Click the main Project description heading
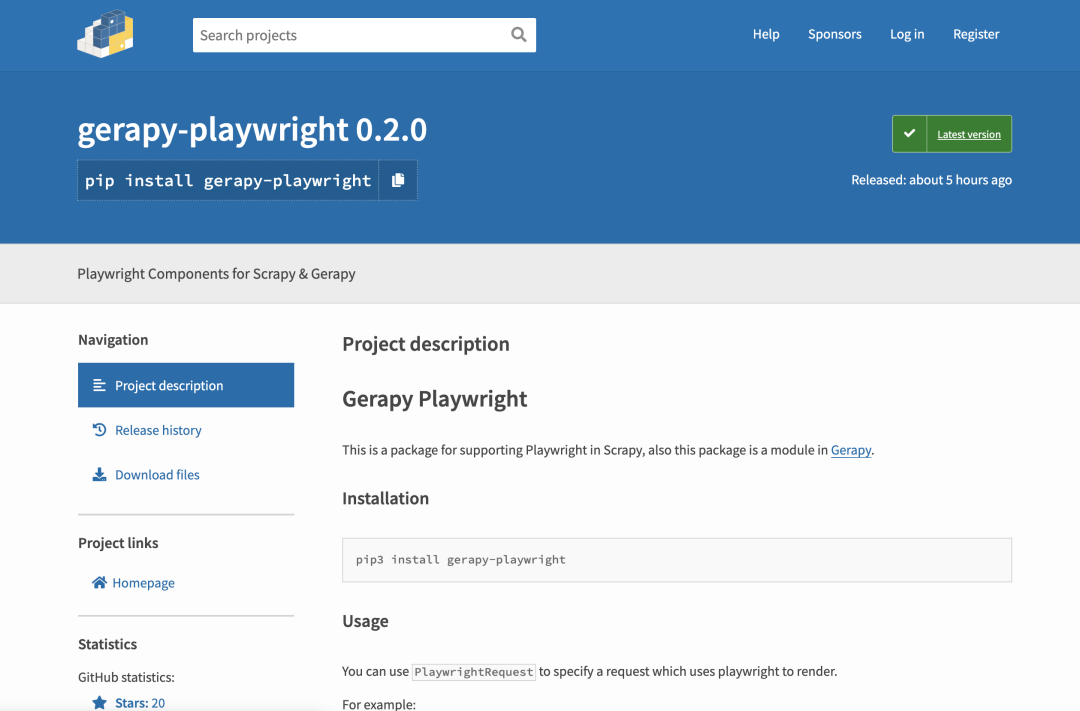1080x711 pixels. 426,344
